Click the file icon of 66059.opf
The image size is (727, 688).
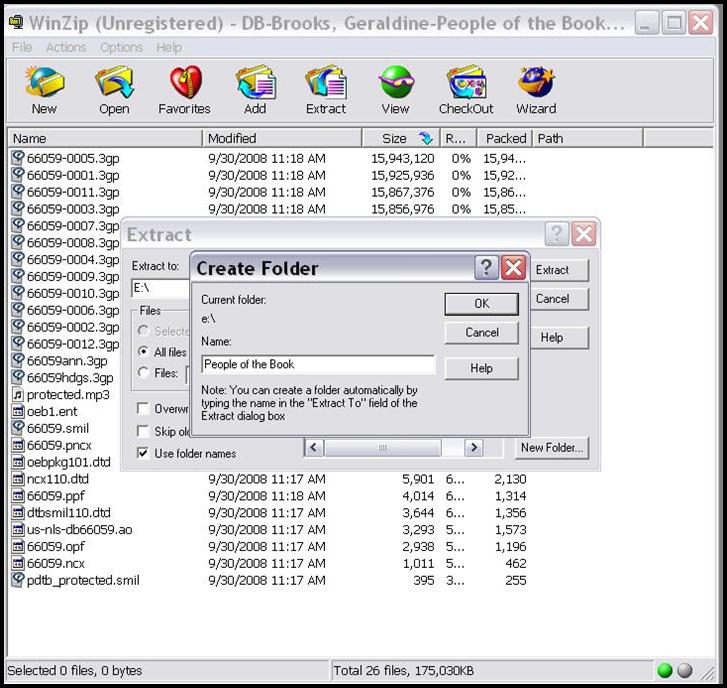[18, 546]
